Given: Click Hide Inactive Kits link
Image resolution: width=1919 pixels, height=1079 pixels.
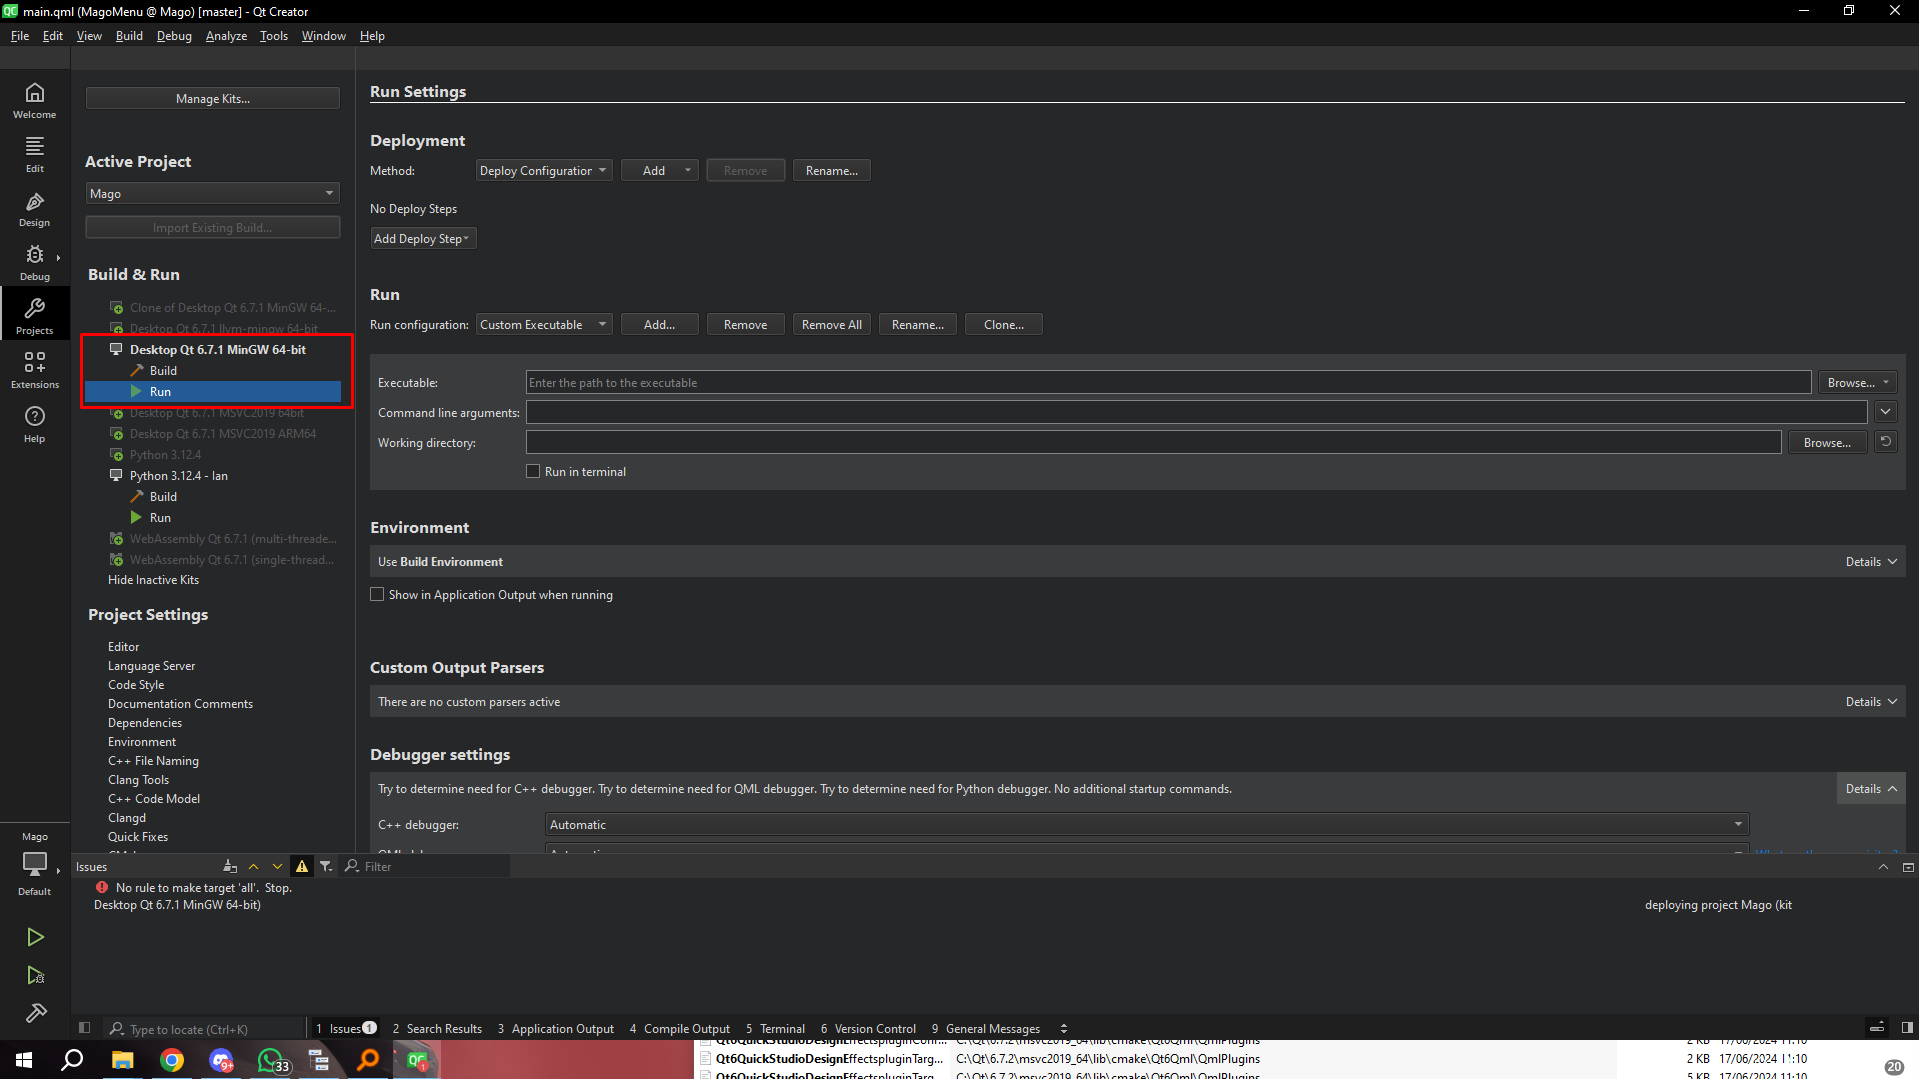Looking at the screenshot, I should click(x=153, y=579).
